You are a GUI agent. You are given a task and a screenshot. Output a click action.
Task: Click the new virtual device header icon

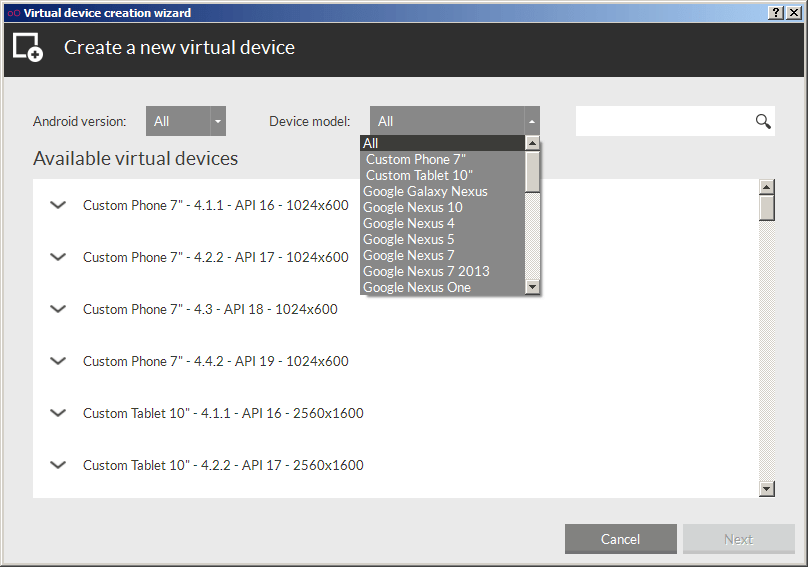click(28, 47)
